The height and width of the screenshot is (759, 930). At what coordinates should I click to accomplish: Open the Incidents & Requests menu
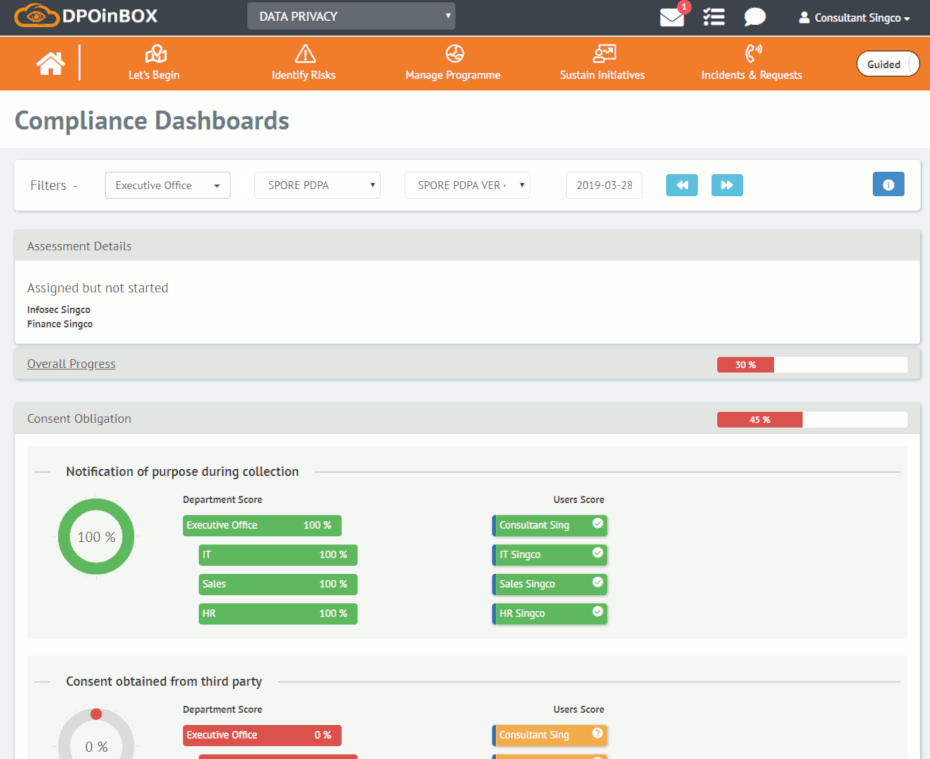(x=751, y=63)
